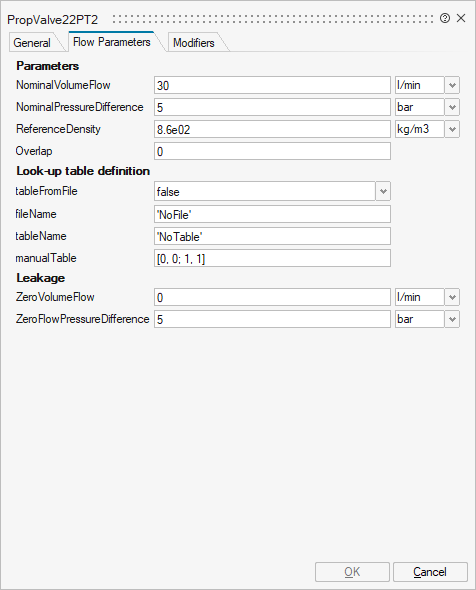Close the PropValve22PT2 dialog
Image resolution: width=476 pixels, height=590 pixels.
[461, 18]
